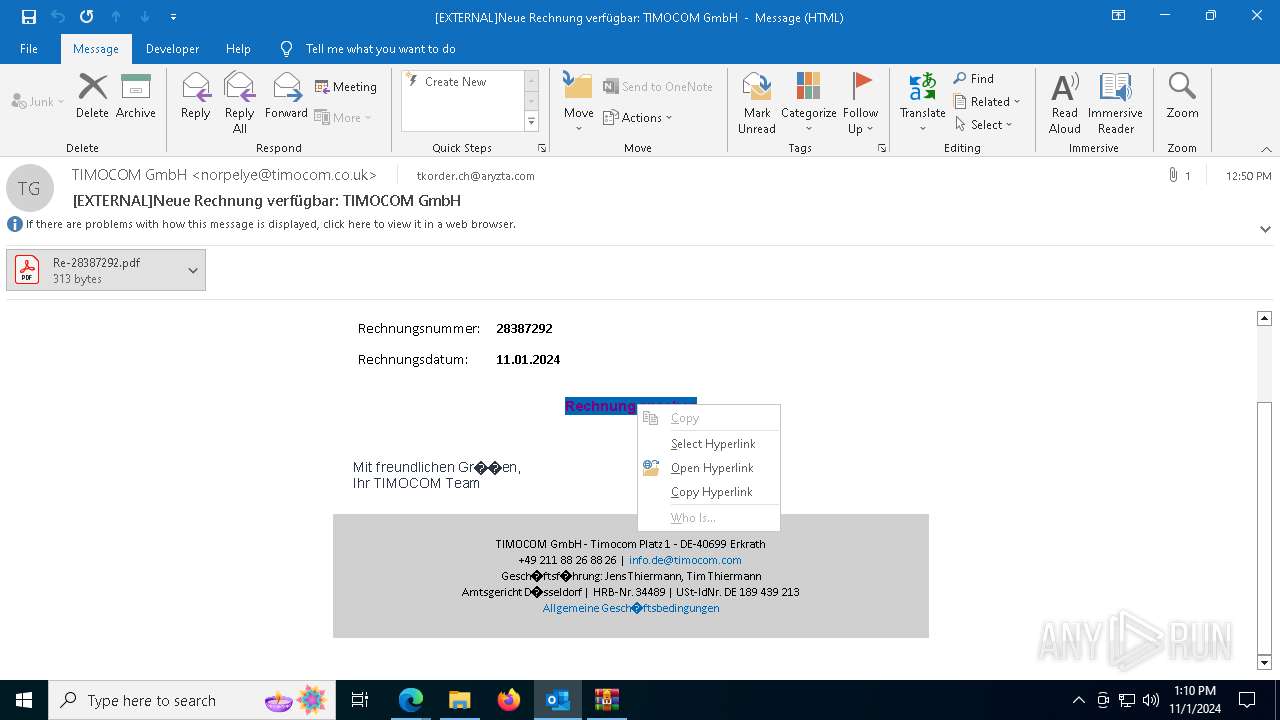Open the Categorize color menu
Screen dimensions: 1280x720
pyautogui.click(x=809, y=102)
